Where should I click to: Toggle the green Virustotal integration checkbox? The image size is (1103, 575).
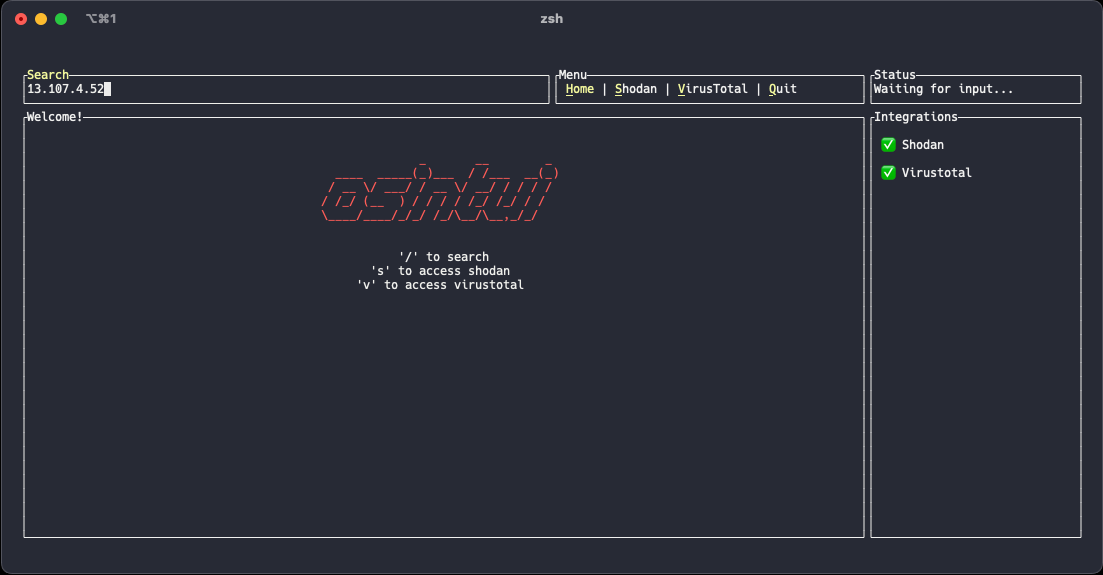click(888, 173)
